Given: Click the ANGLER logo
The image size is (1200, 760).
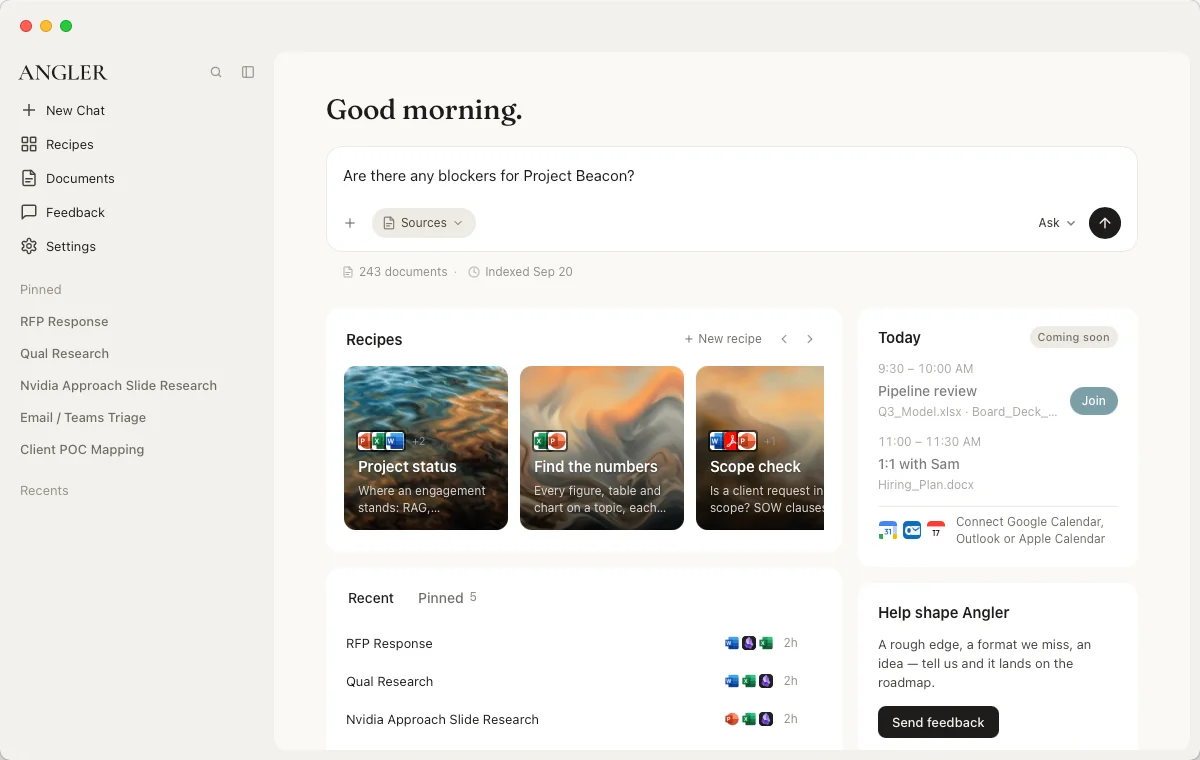Looking at the screenshot, I should pyautogui.click(x=63, y=72).
